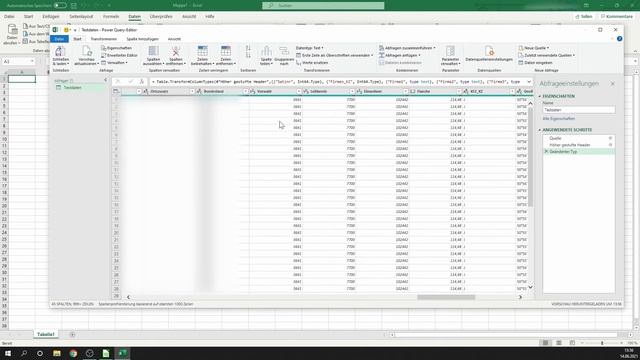Click the Spalten auswählen icon
640x360 pixels.
click(x=153, y=51)
